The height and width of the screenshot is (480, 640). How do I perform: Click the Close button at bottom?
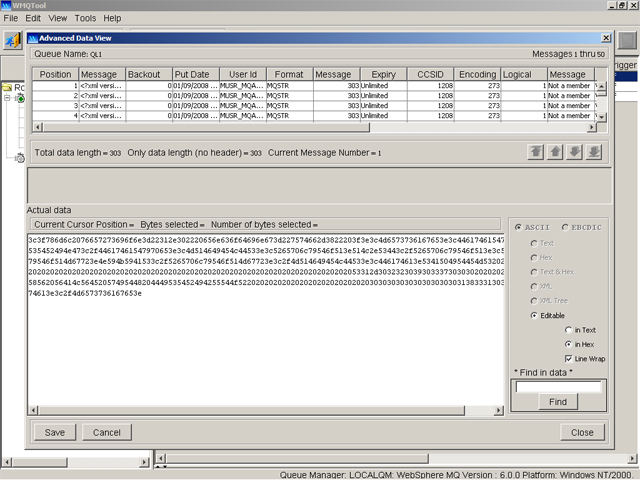tap(582, 432)
